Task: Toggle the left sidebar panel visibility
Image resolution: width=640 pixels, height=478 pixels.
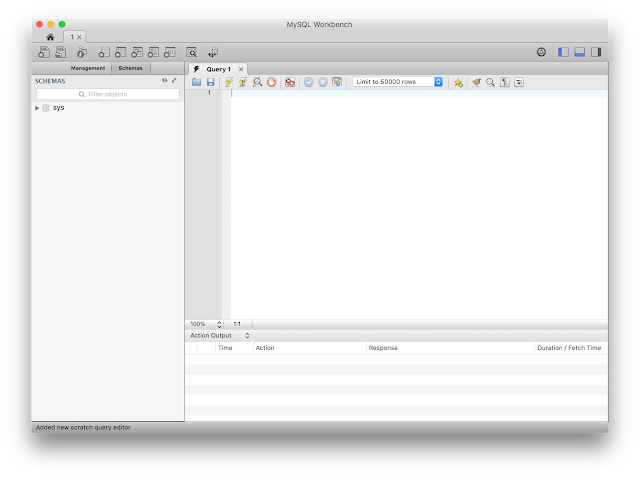Action: point(563,52)
